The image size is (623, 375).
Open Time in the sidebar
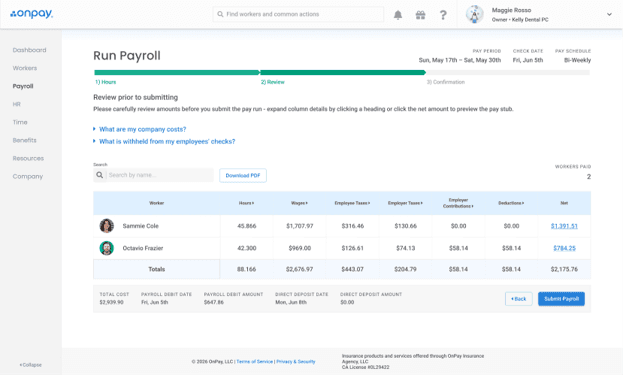pyautogui.click(x=20, y=122)
